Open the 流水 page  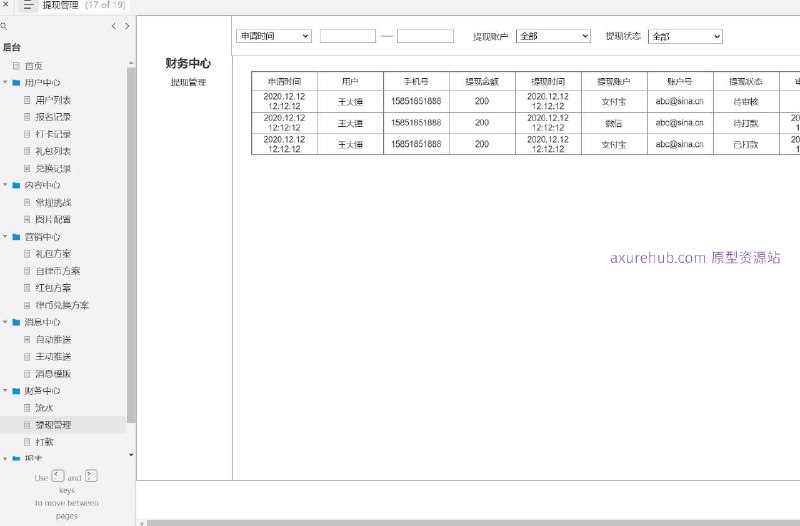(x=44, y=408)
